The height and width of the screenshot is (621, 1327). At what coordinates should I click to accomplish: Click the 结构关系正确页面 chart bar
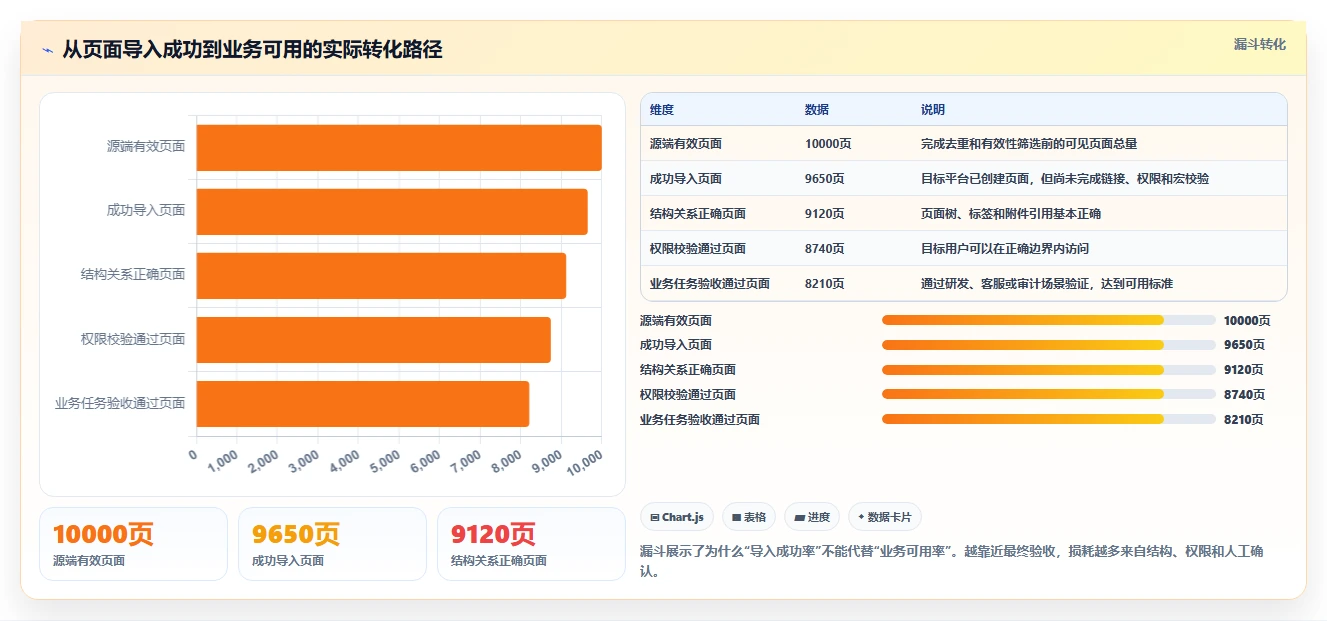tap(381, 275)
